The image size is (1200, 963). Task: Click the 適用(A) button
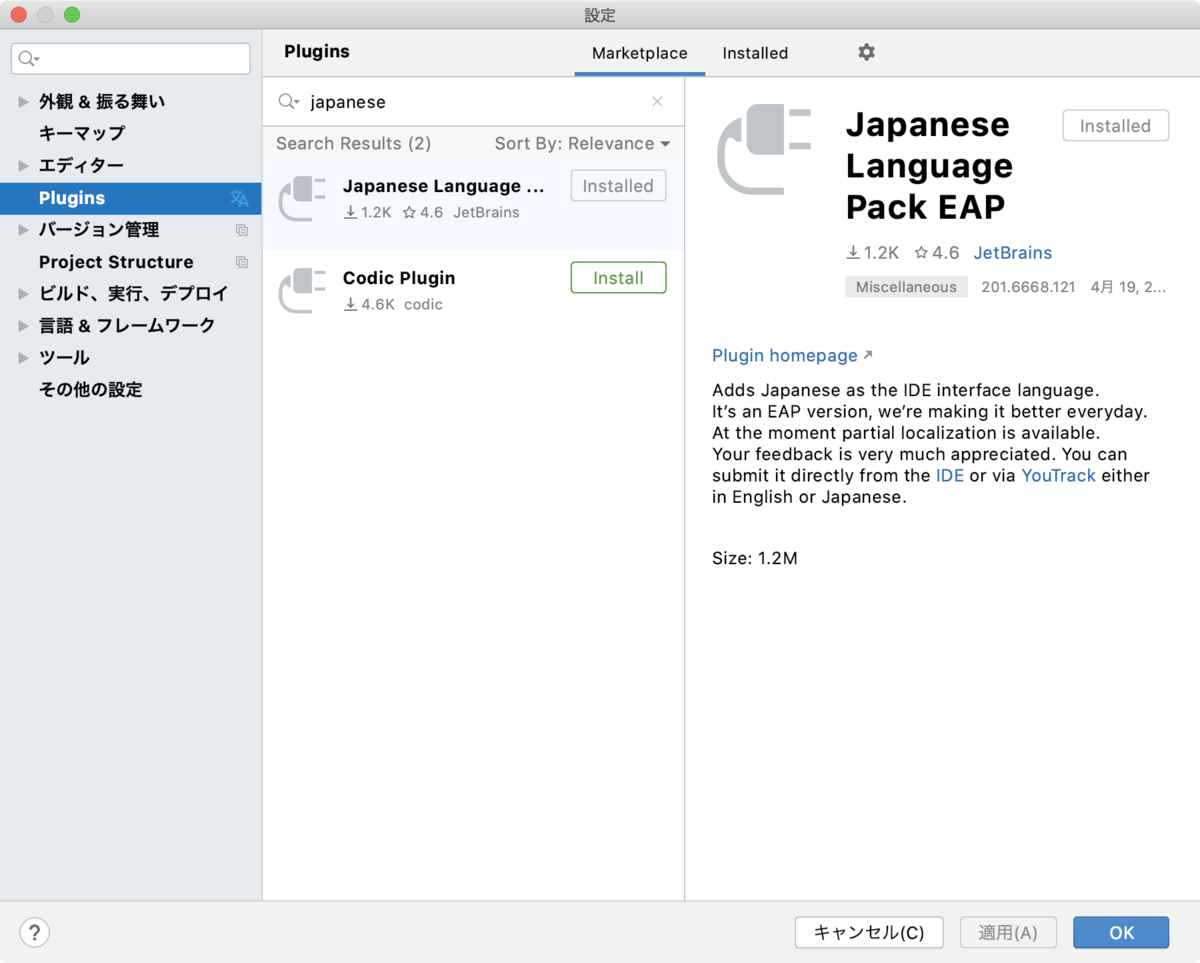click(1008, 932)
